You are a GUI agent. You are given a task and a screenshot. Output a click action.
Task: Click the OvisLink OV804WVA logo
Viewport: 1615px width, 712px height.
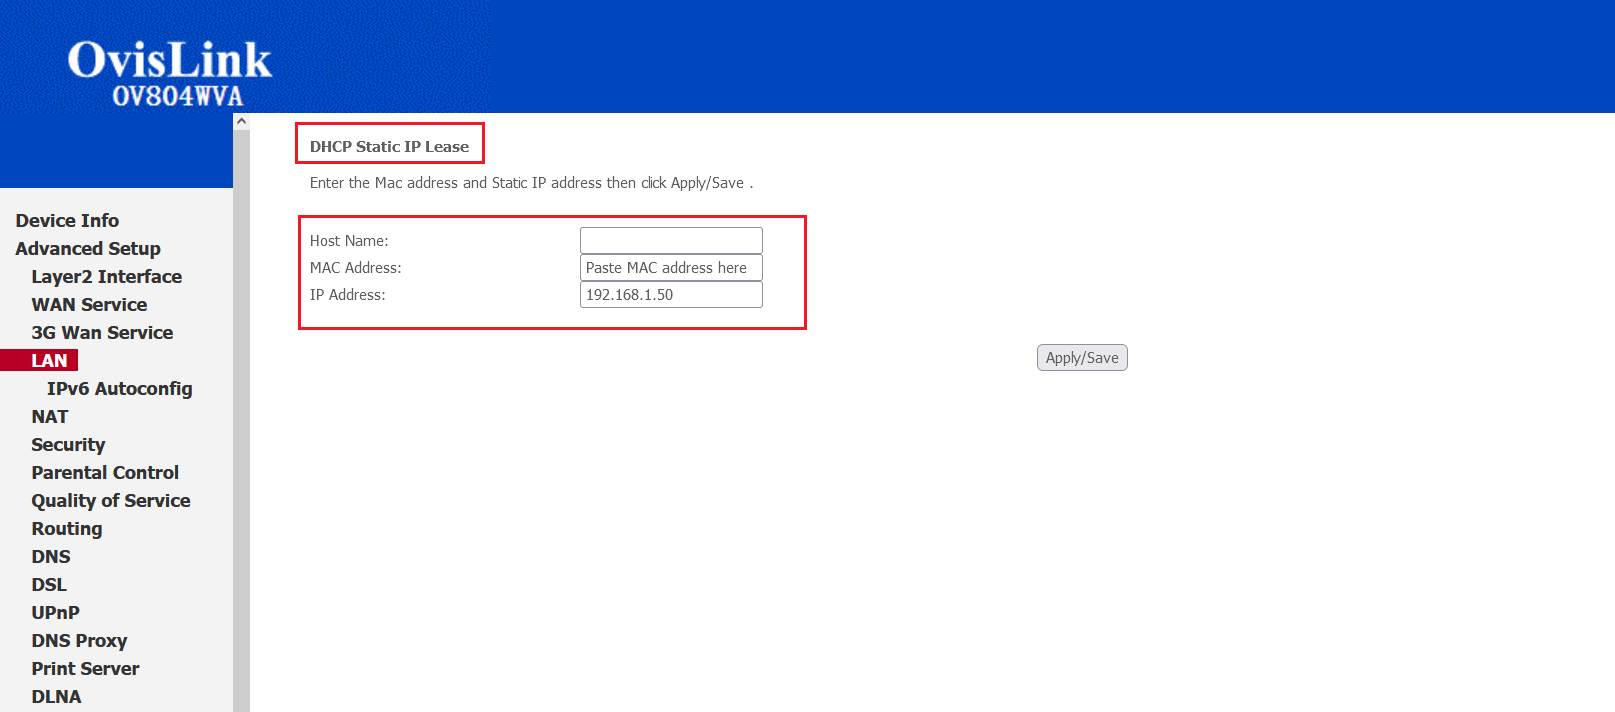(170, 72)
